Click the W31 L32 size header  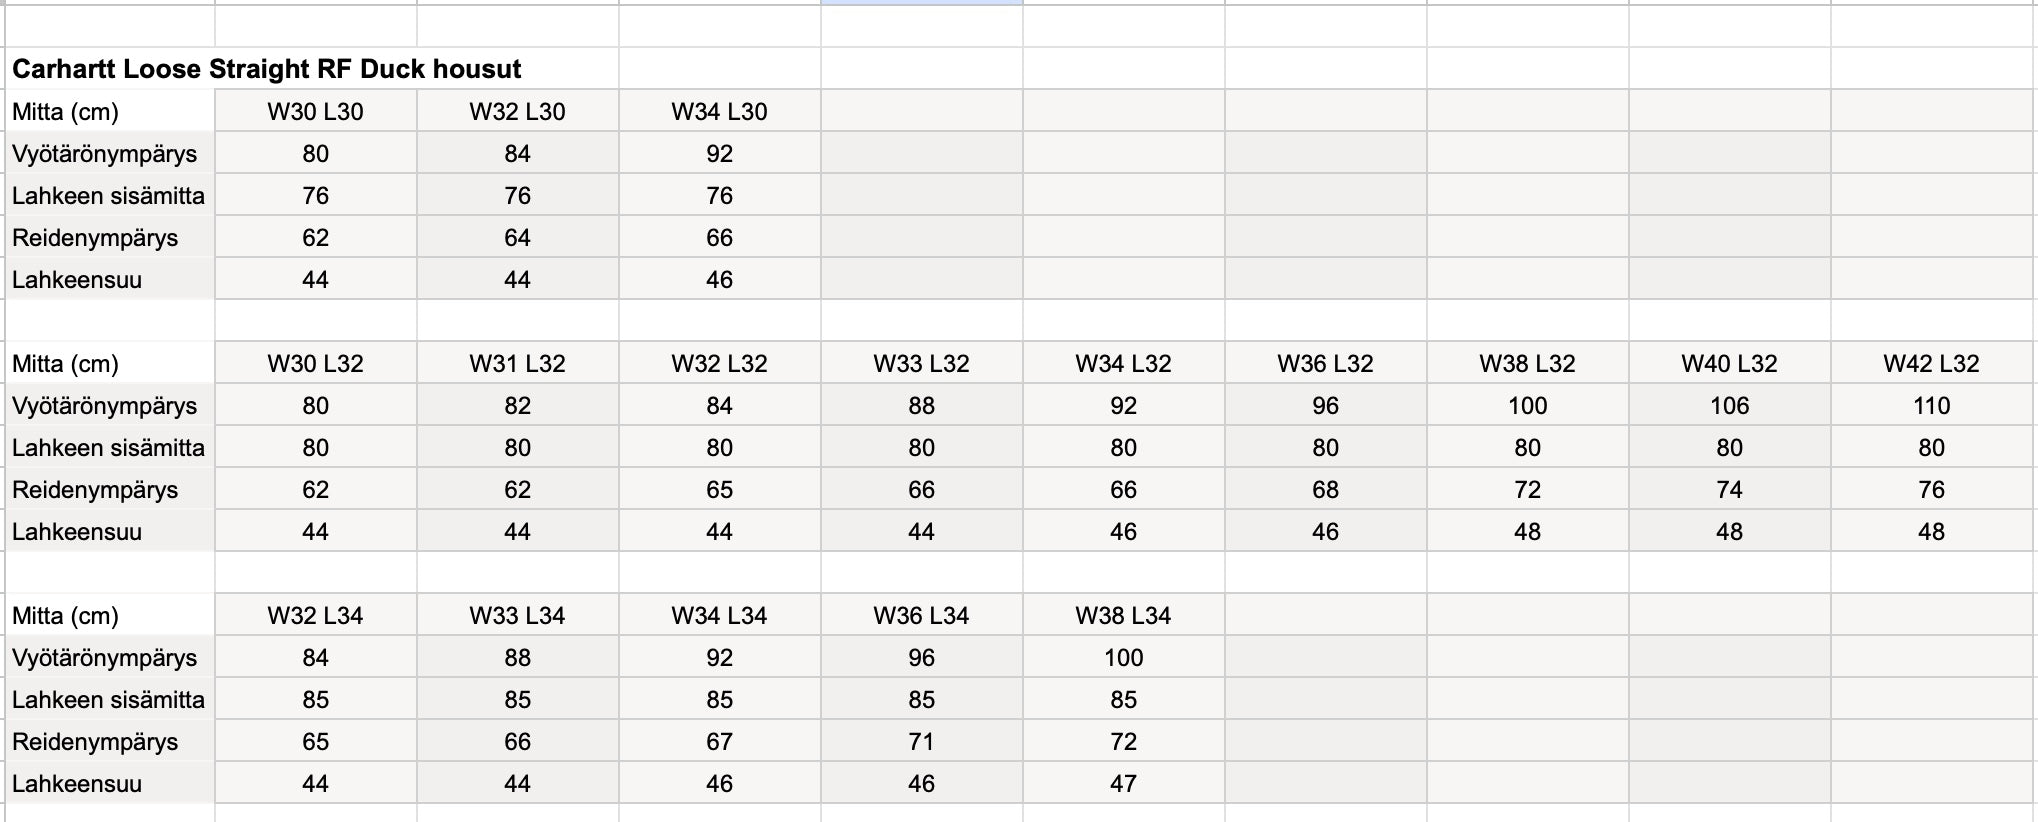coord(517,363)
